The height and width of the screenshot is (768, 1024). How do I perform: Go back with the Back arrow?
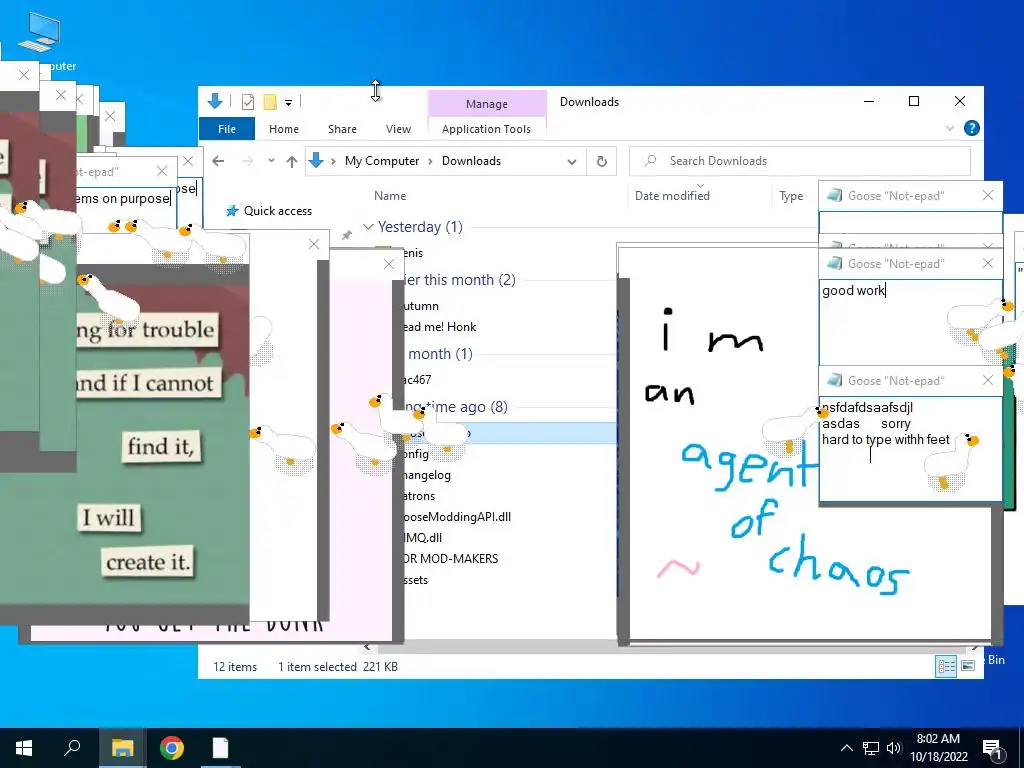[x=218, y=161]
